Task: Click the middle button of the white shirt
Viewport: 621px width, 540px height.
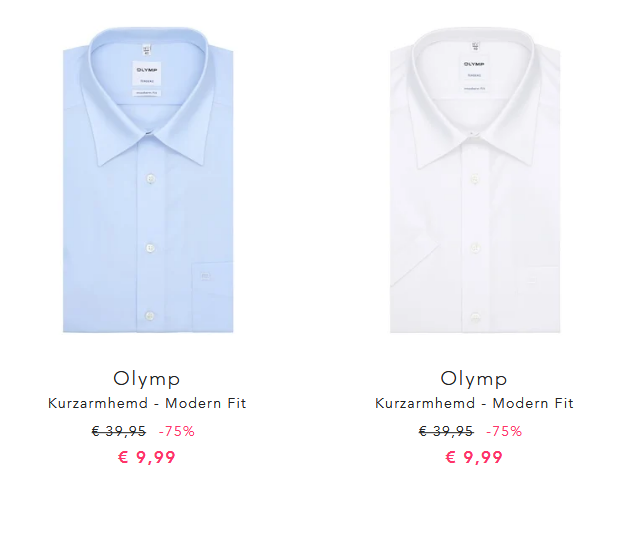Action: tap(475, 248)
